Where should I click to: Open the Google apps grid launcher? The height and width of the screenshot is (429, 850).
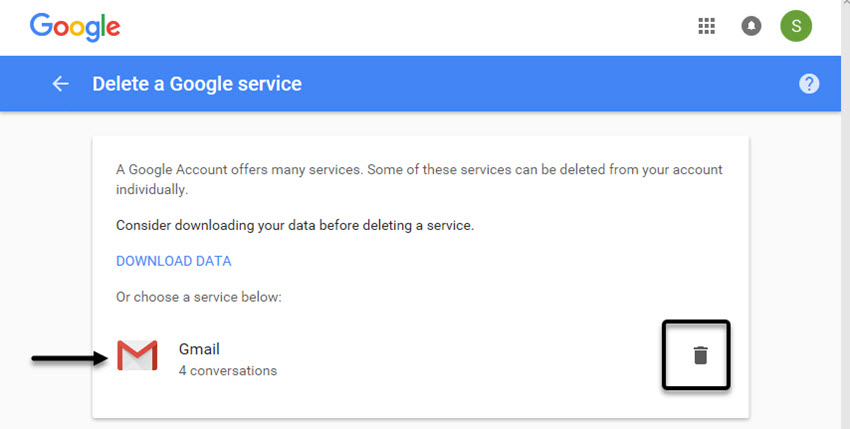[x=706, y=25]
